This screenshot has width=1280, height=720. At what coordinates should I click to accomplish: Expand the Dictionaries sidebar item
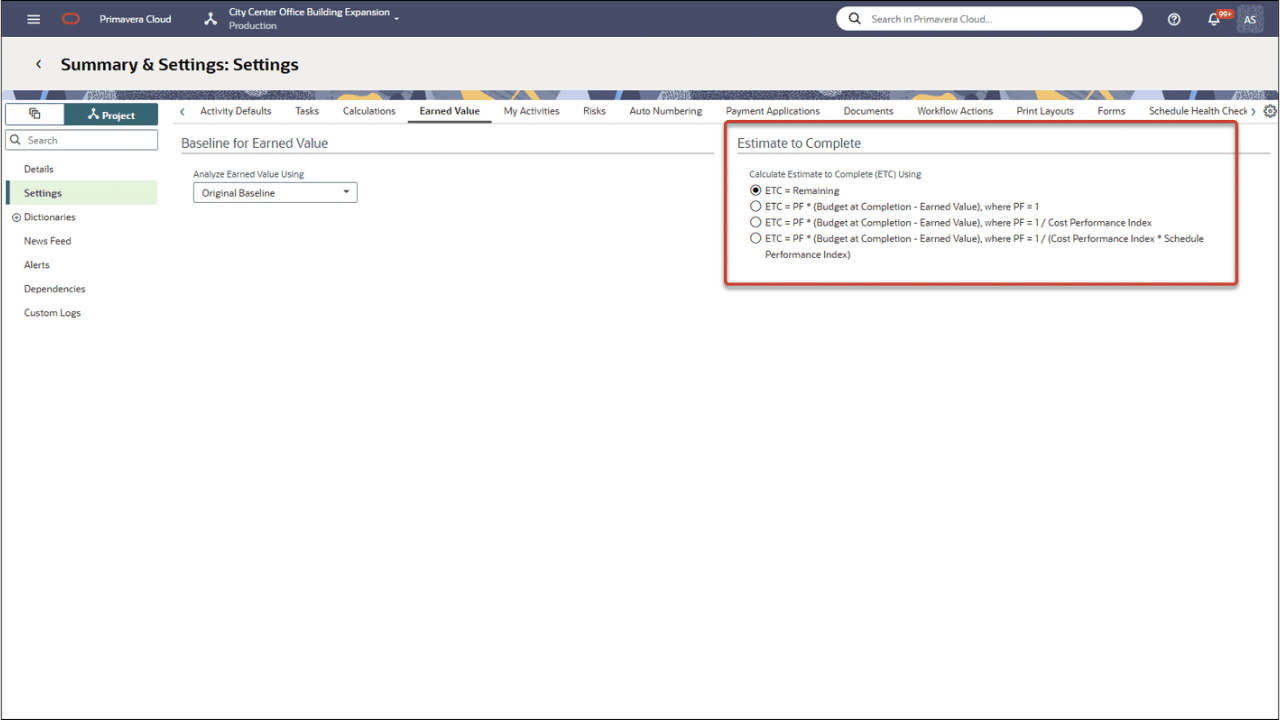16,217
